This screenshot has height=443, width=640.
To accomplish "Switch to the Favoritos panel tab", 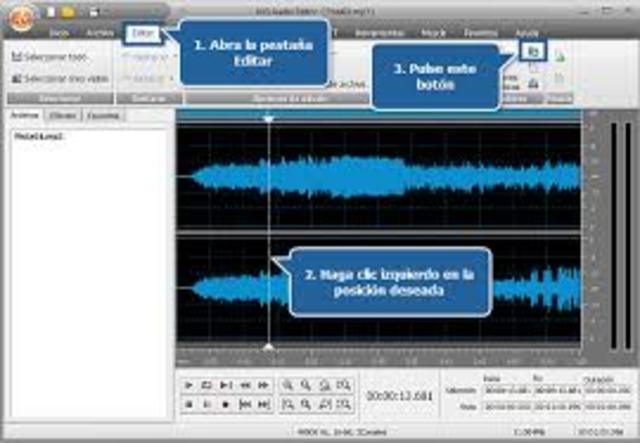I will [103, 116].
